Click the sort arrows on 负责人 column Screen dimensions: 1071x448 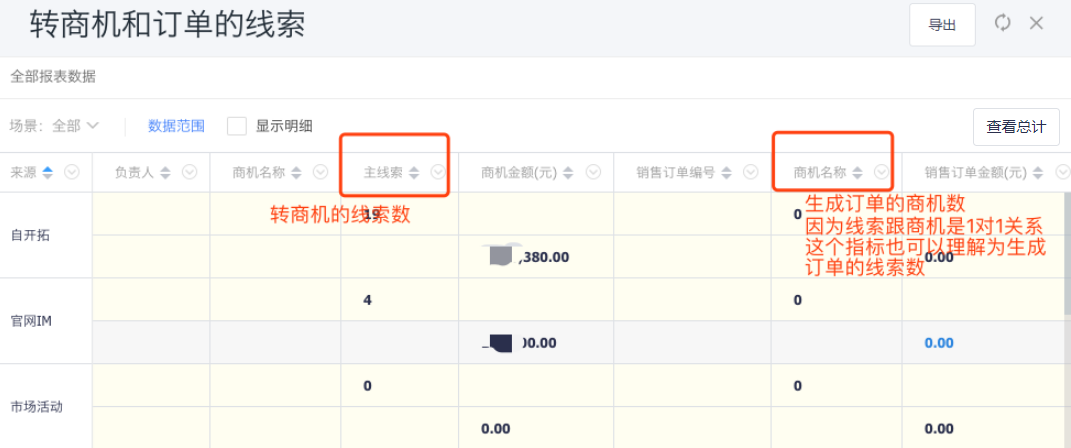[x=166, y=172]
